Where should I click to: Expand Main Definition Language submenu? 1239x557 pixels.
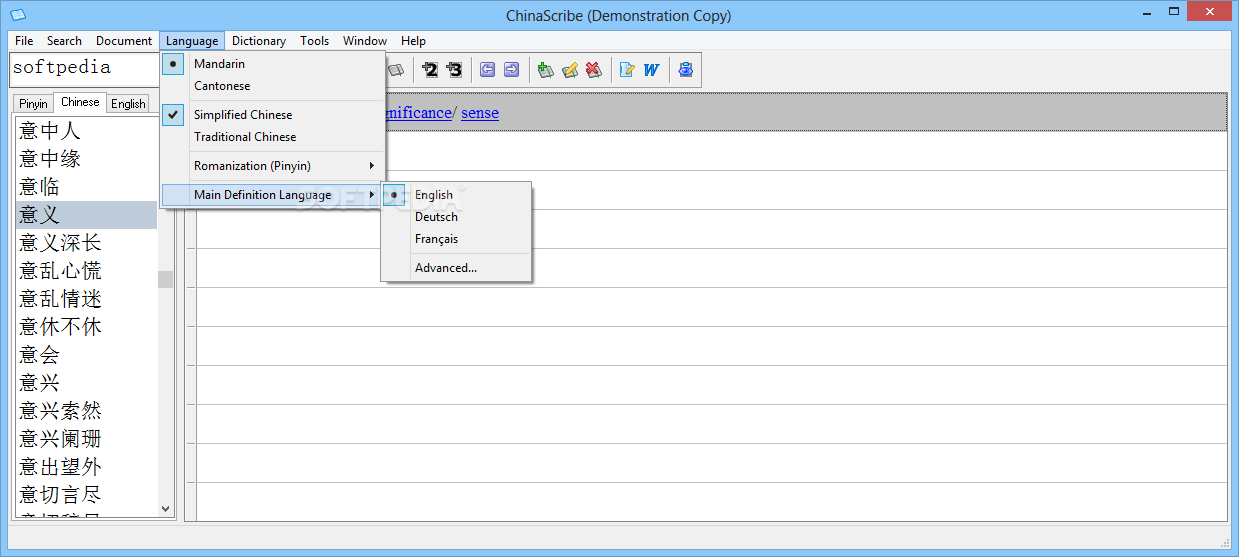pos(273,195)
